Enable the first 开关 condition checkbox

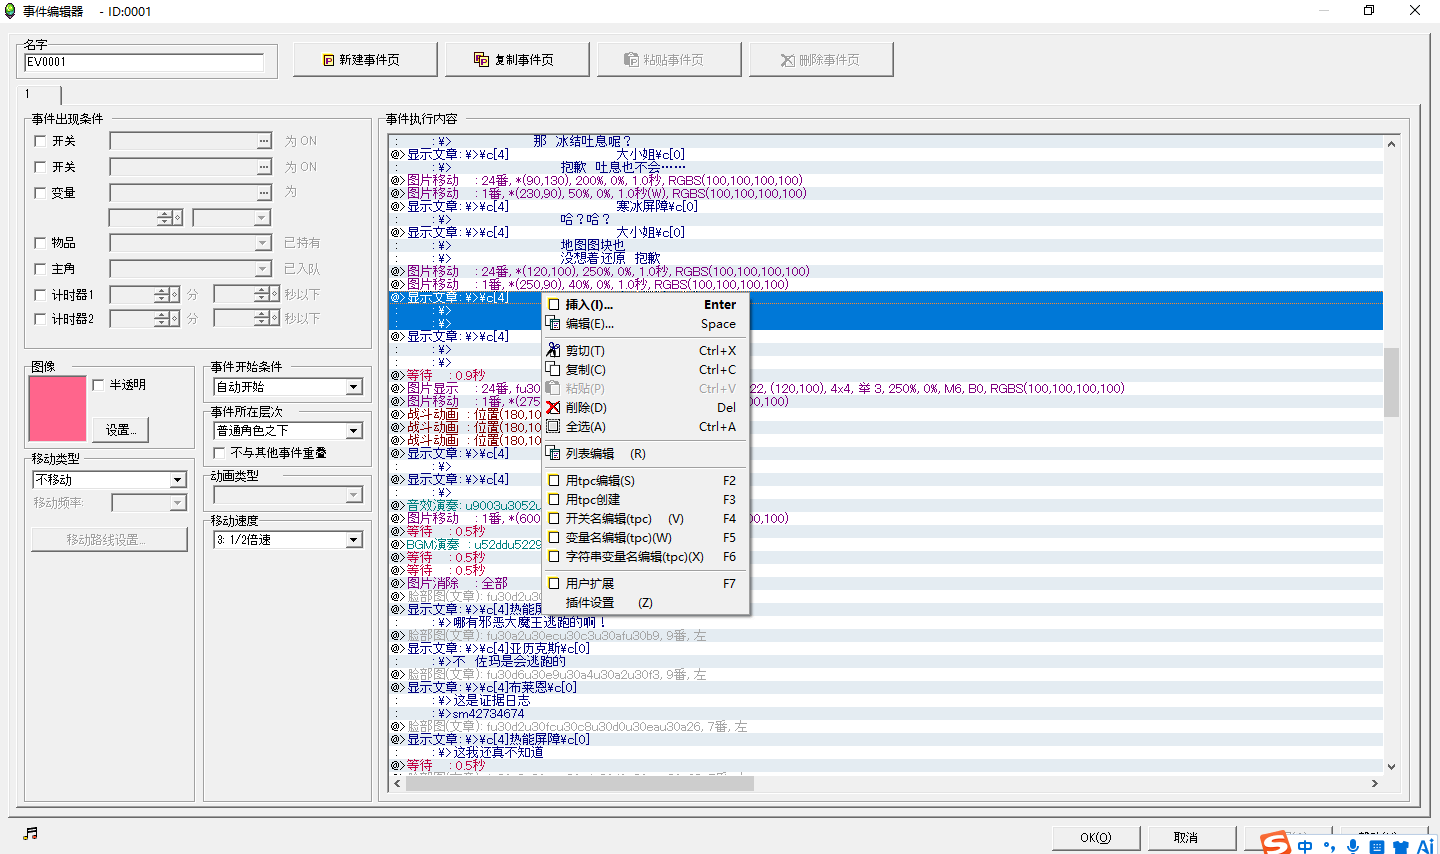click(x=41, y=141)
